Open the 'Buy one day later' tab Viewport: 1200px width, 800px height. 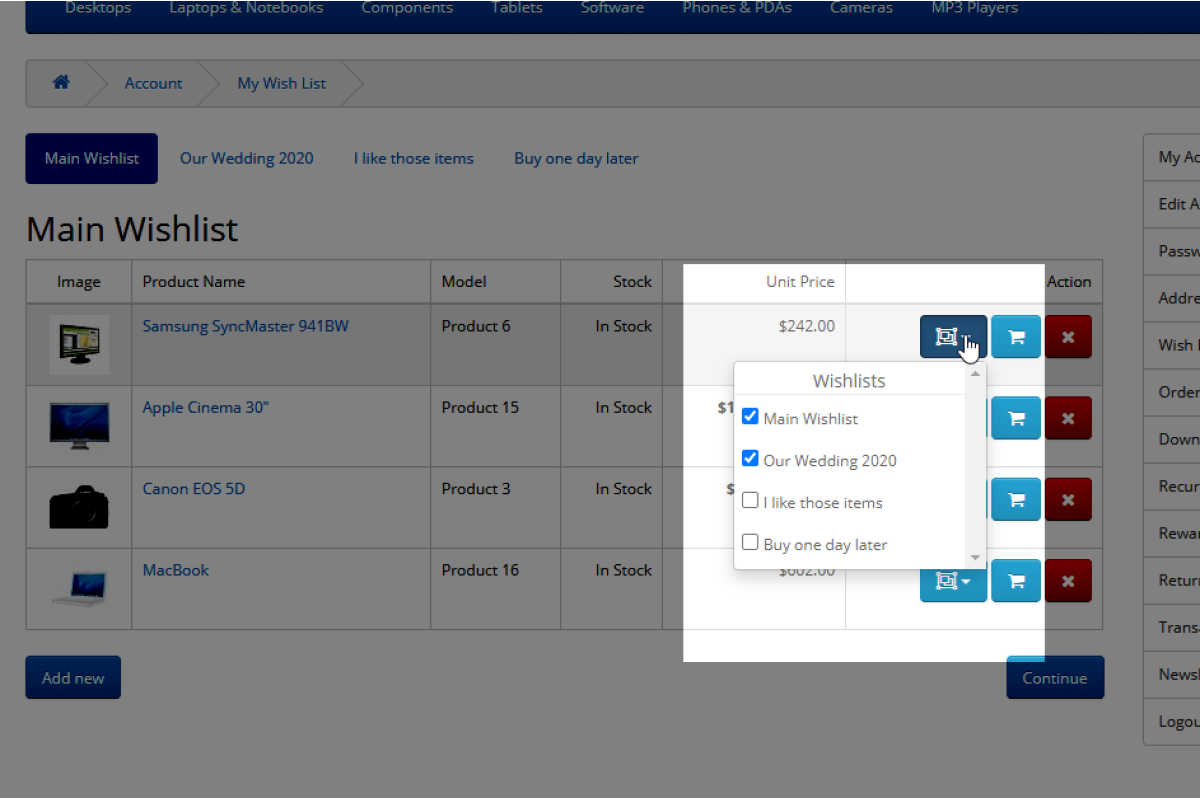coord(576,158)
